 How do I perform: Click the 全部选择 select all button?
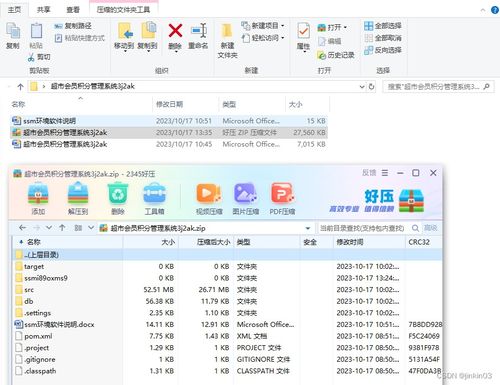click(x=383, y=26)
